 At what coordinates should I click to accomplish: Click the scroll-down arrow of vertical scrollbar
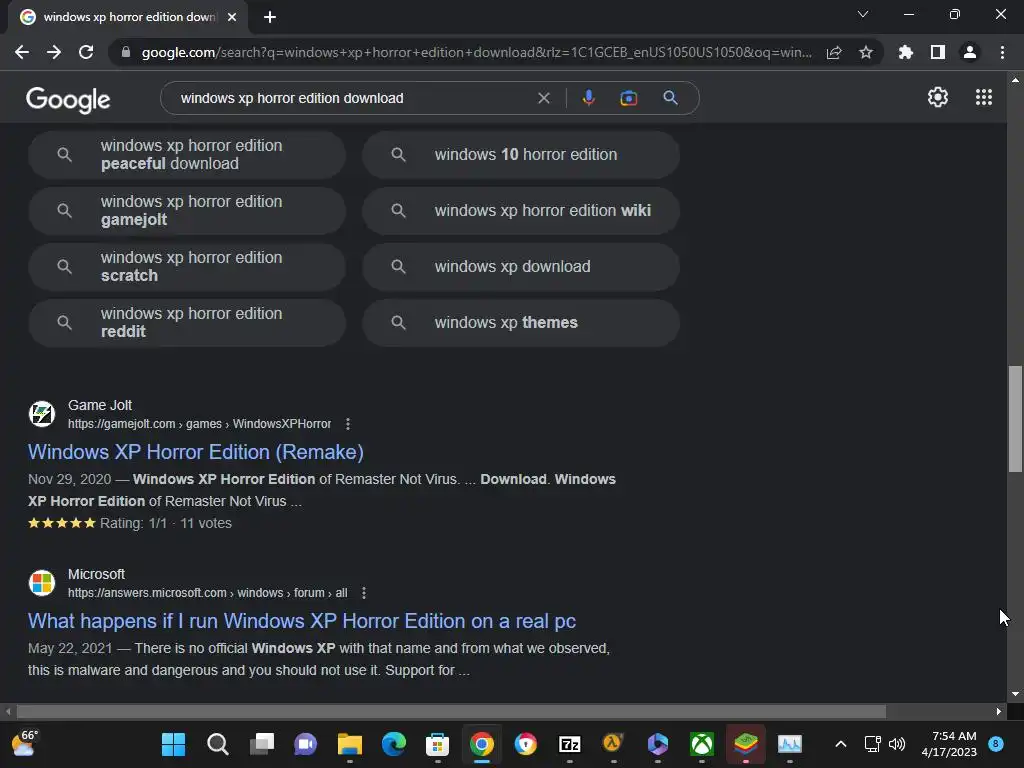click(1015, 694)
